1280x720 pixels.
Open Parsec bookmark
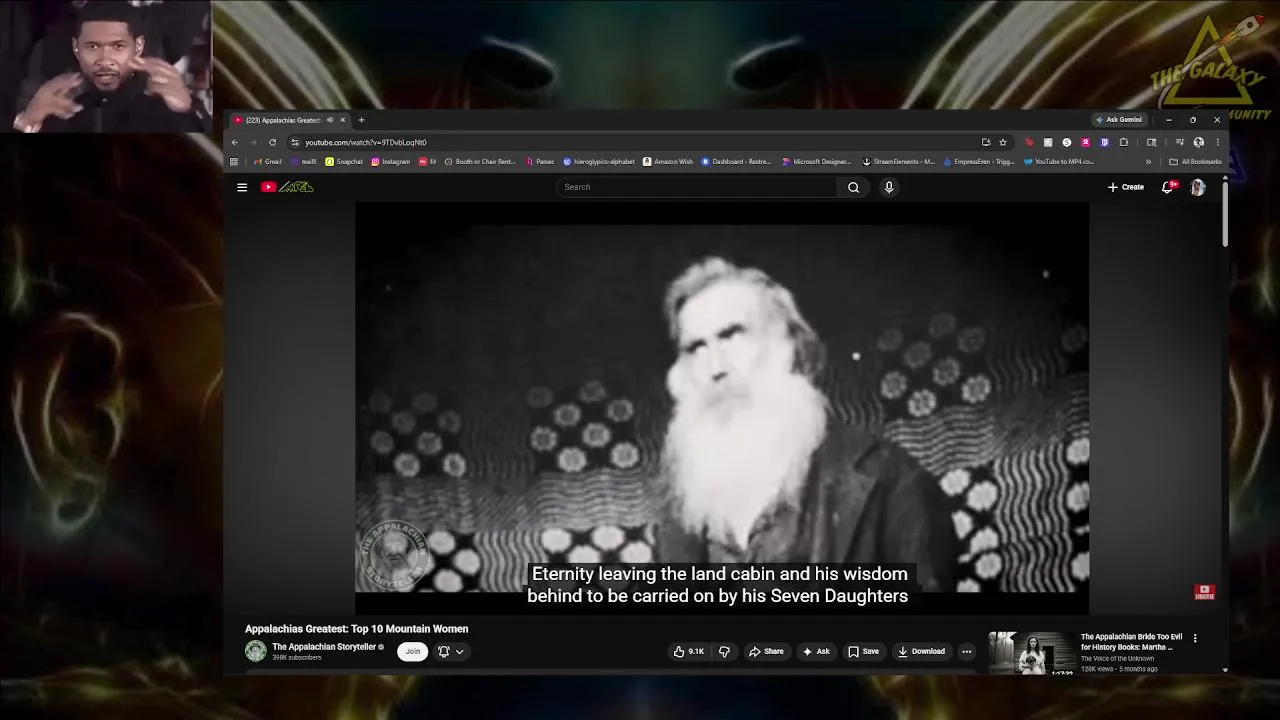point(540,161)
